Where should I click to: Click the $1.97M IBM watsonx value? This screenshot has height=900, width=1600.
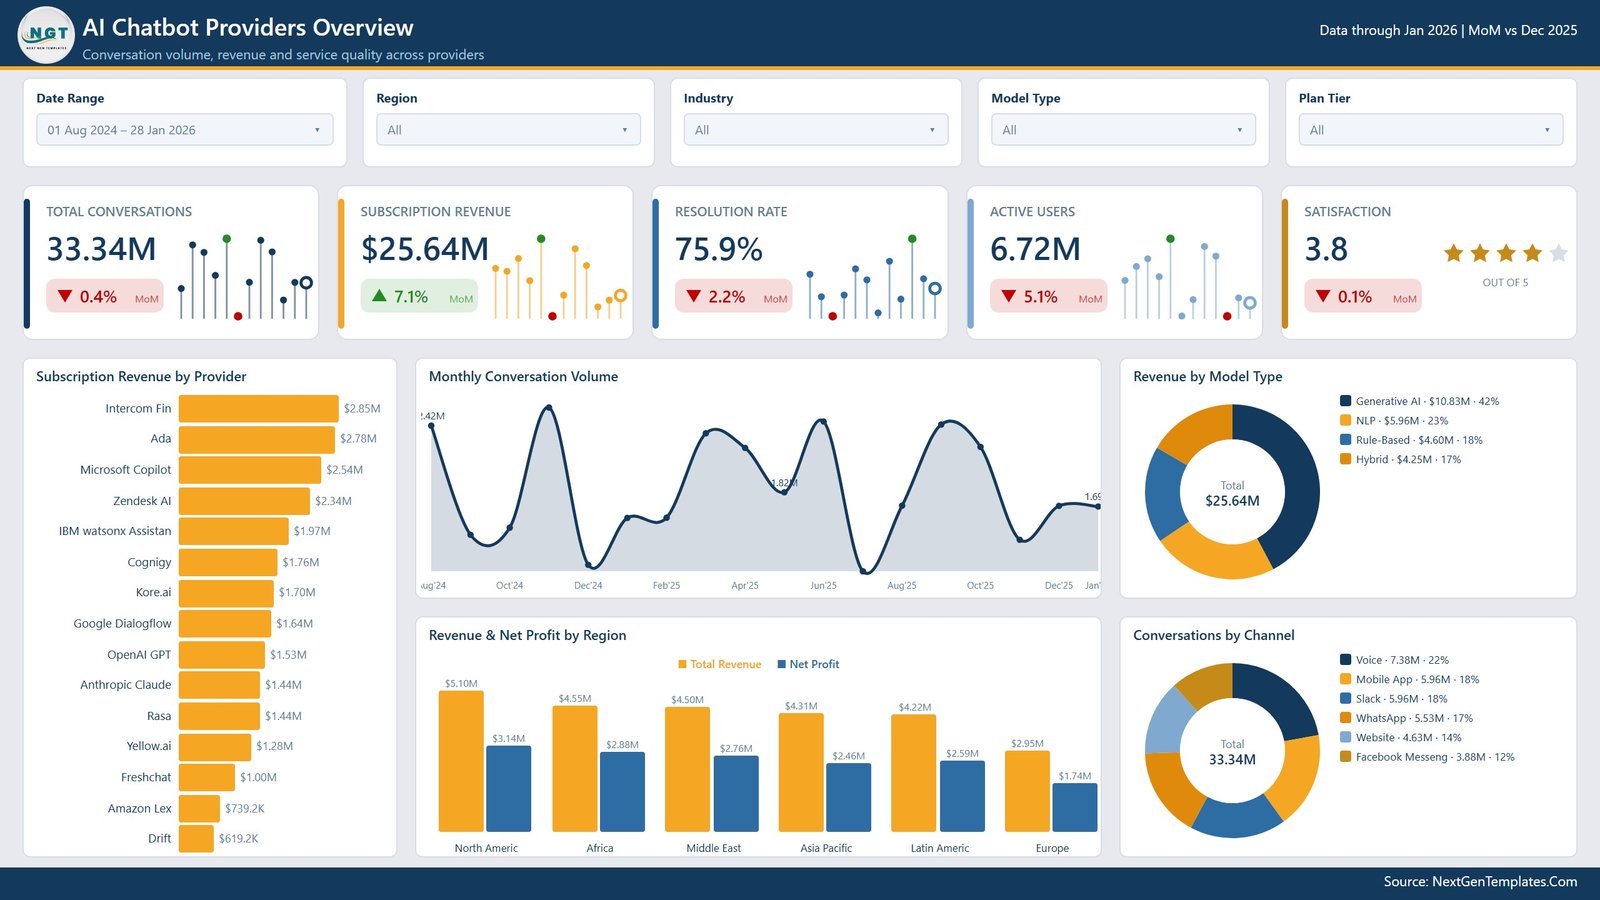pyautogui.click(x=312, y=531)
